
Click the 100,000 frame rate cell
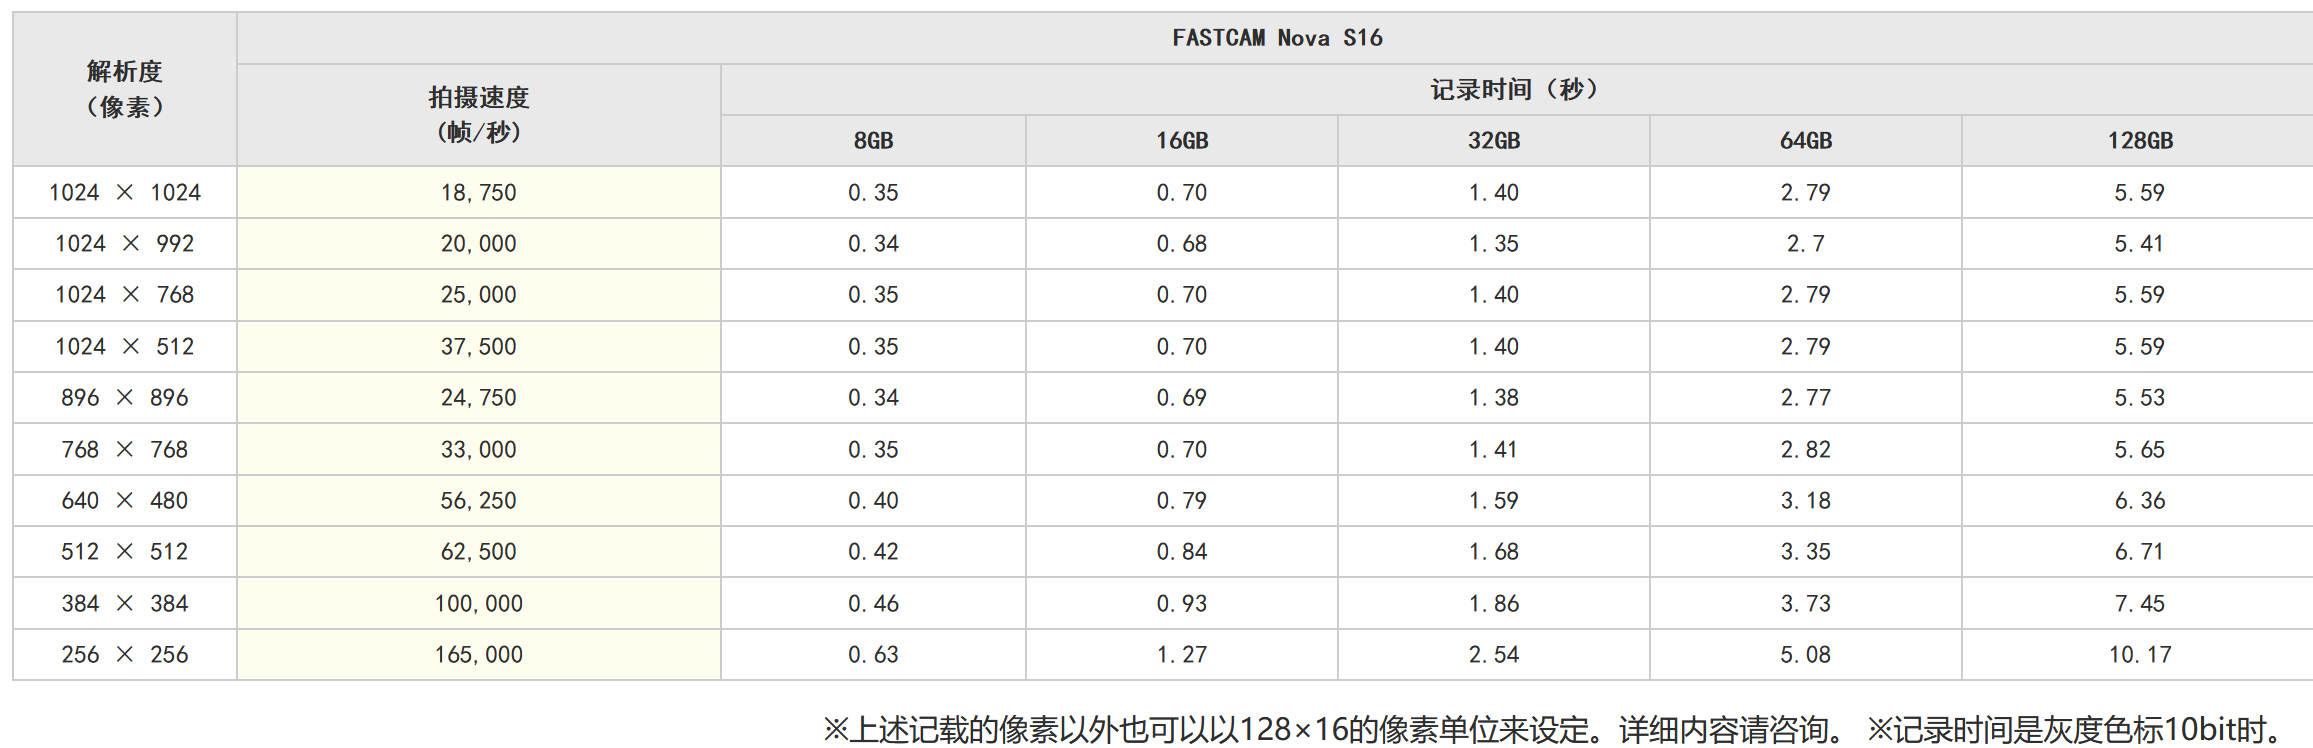tap(479, 604)
